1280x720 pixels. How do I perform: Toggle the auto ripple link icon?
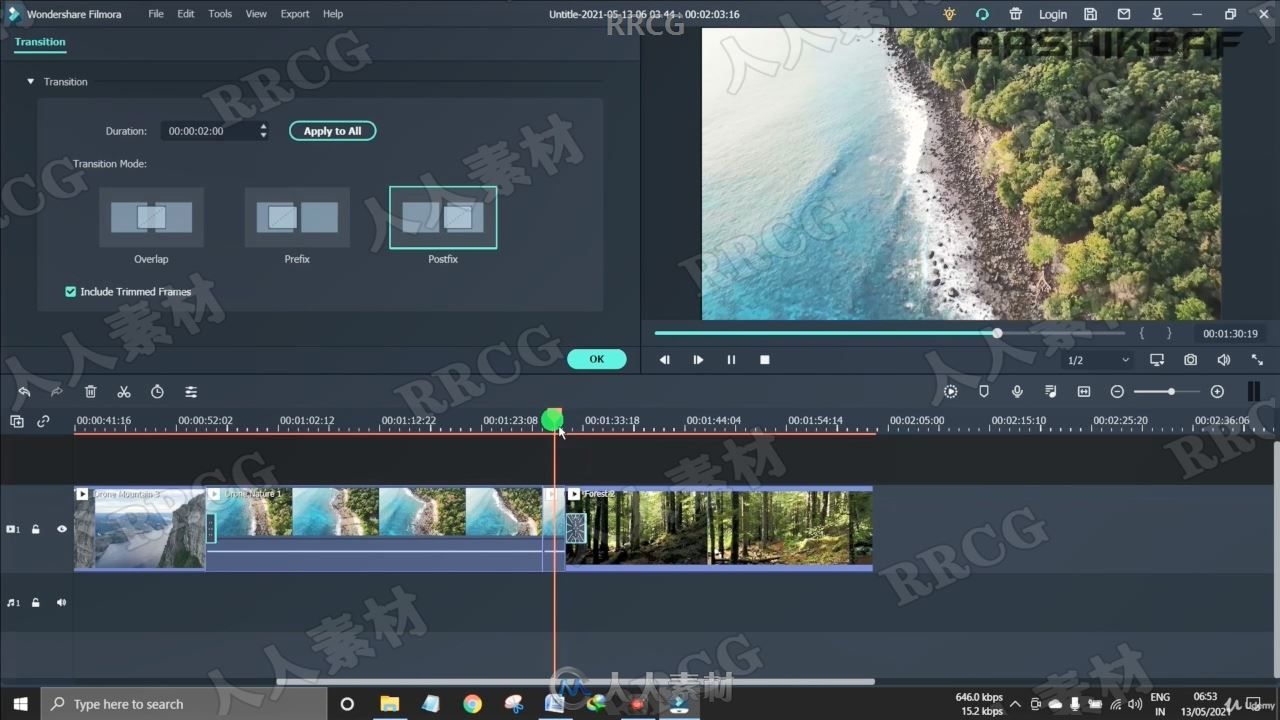pyautogui.click(x=43, y=422)
